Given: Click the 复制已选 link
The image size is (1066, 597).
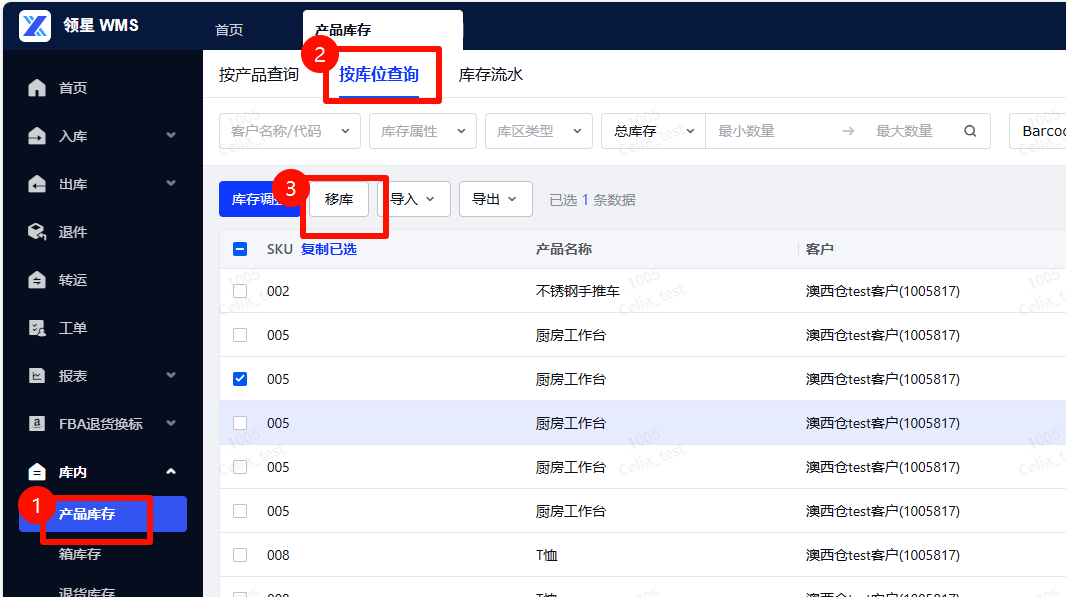Looking at the screenshot, I should tap(329, 249).
